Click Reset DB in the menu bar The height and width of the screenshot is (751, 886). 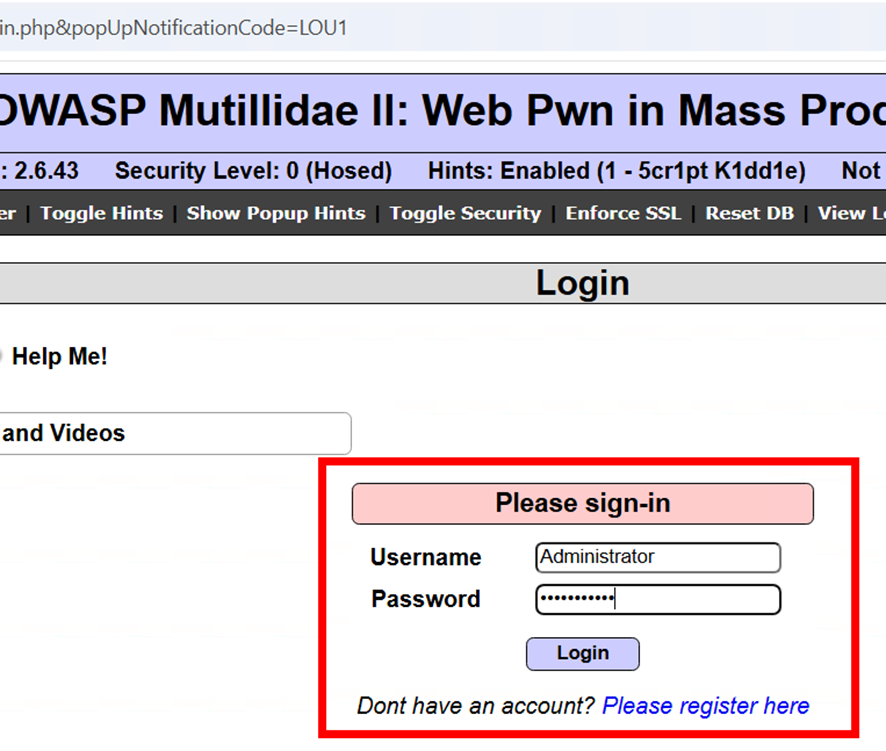tap(749, 213)
